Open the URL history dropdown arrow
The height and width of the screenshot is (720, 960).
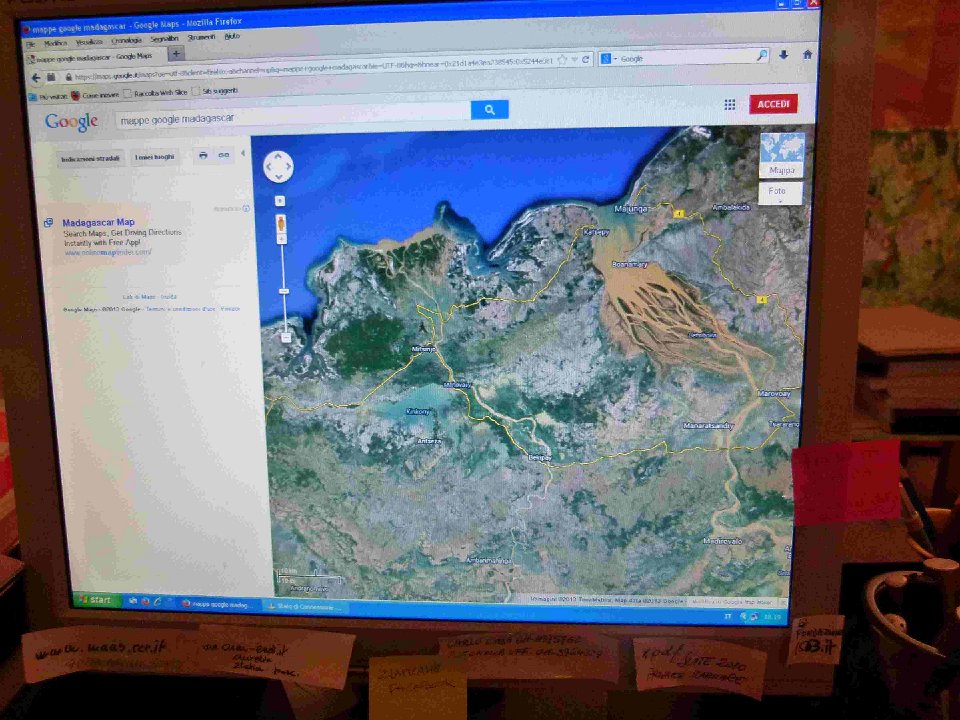click(574, 60)
